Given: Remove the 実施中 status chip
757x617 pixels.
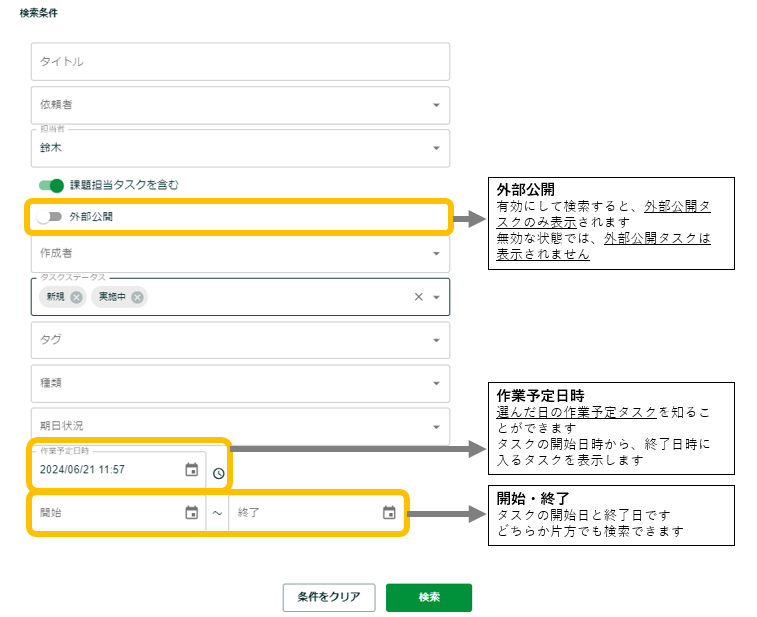Looking at the screenshot, I should [x=137, y=297].
